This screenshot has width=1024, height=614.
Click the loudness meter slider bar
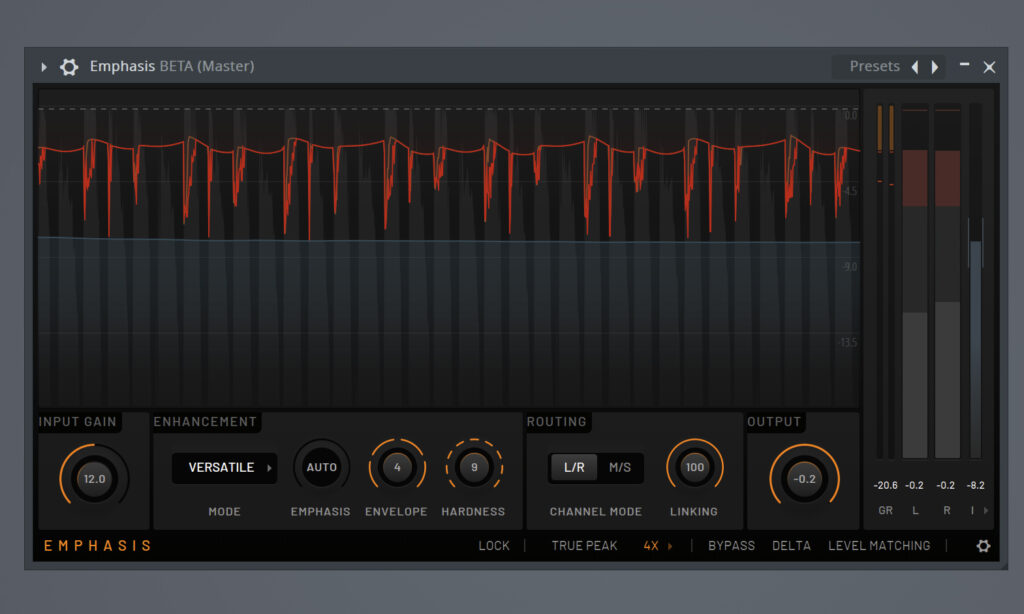click(x=975, y=281)
